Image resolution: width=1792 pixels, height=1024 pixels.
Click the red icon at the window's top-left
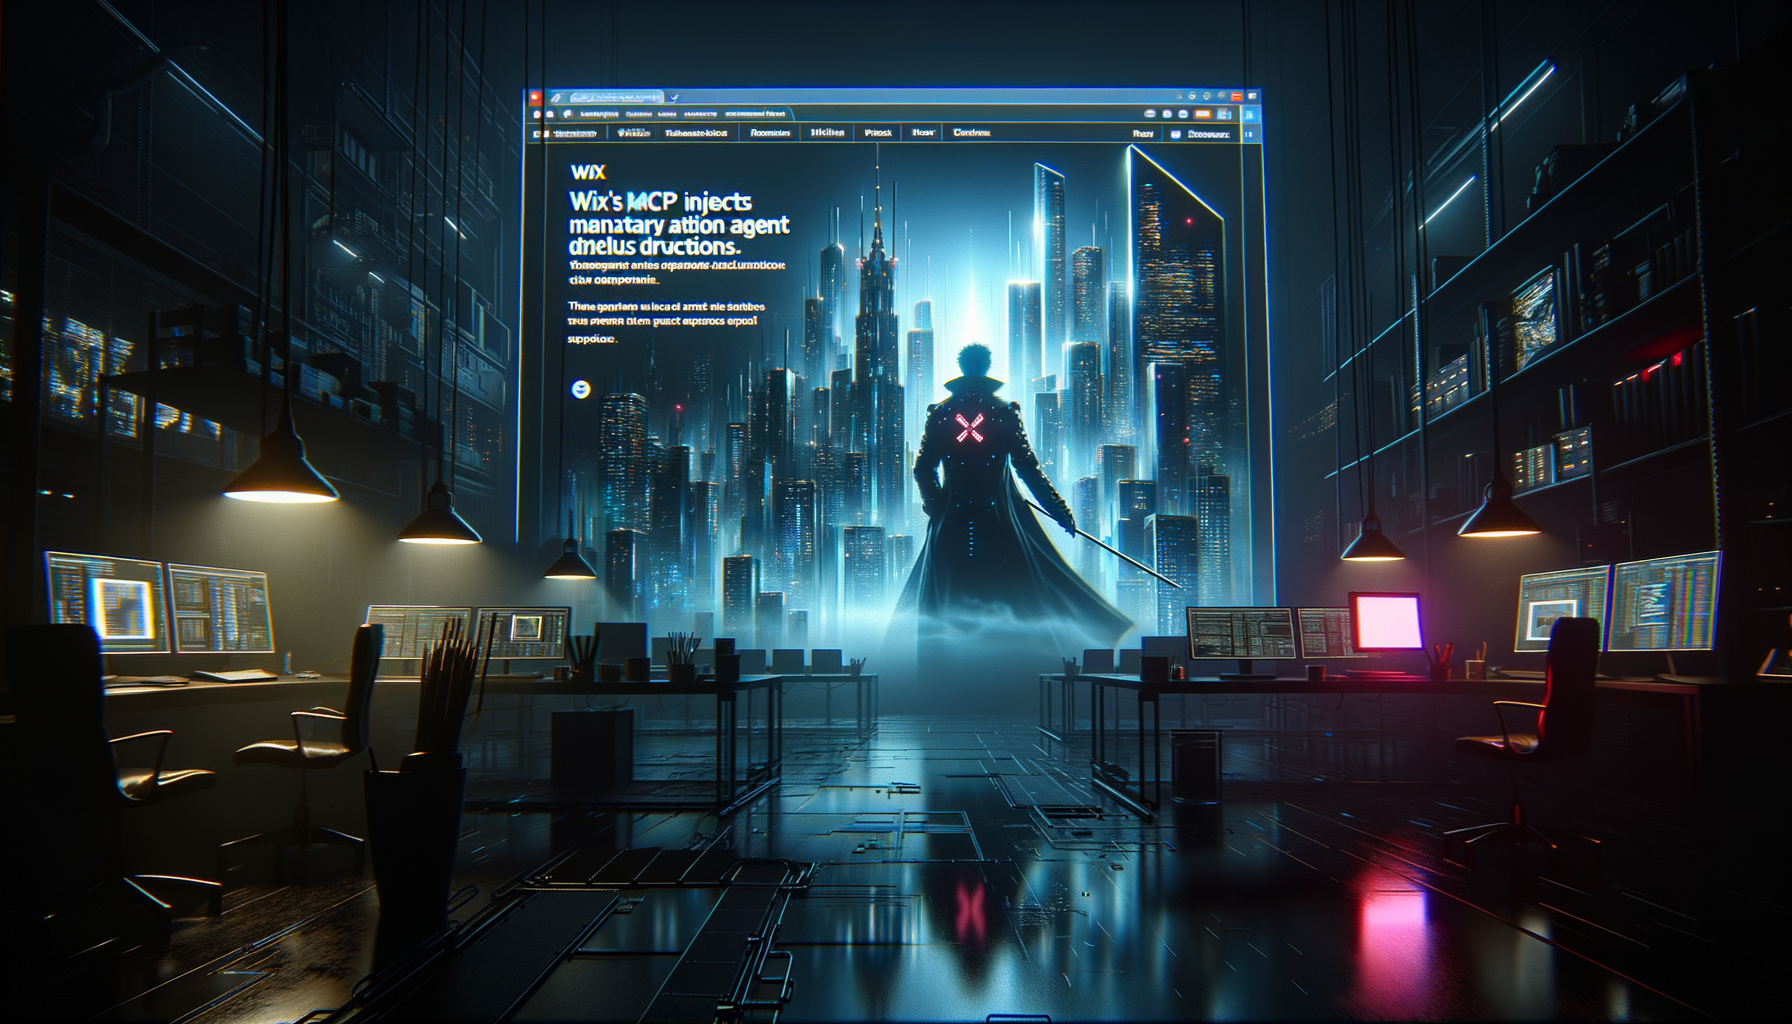click(x=534, y=97)
